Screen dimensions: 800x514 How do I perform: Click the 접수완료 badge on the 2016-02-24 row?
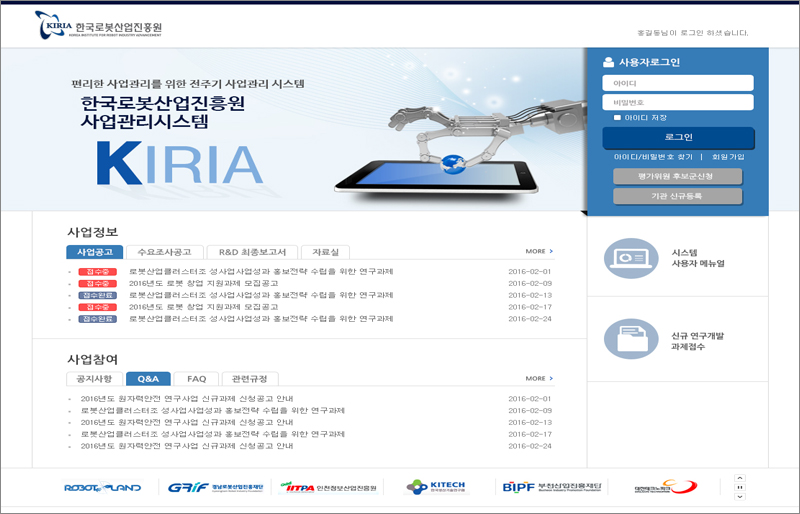[97, 319]
